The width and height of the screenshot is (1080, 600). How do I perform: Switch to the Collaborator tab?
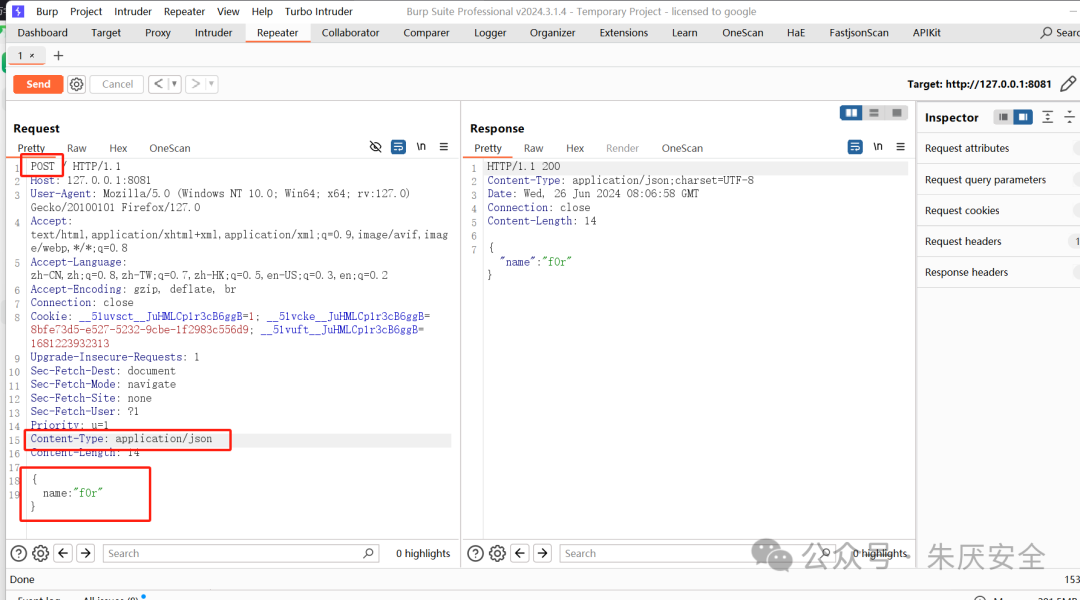click(350, 32)
